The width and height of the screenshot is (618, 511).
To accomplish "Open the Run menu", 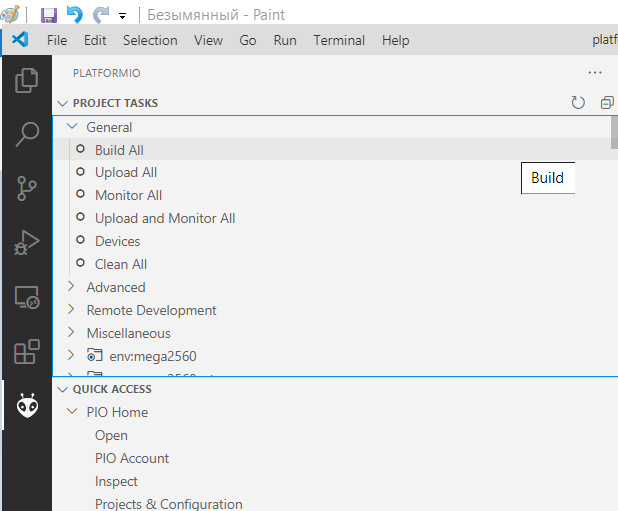I will (285, 40).
